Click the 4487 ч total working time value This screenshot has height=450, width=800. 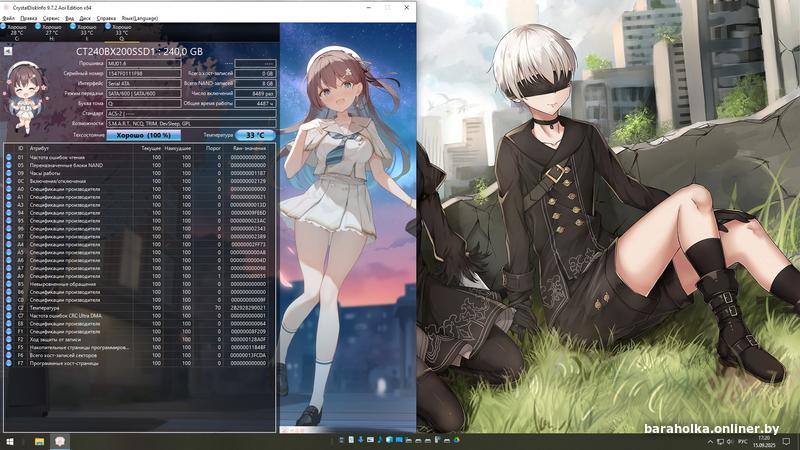255,103
